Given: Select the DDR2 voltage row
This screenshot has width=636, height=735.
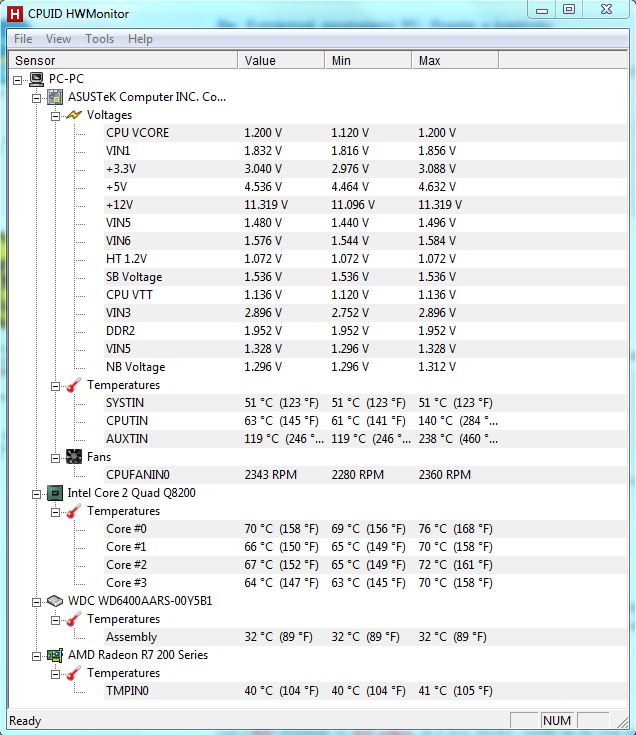Looking at the screenshot, I should tap(366, 331).
